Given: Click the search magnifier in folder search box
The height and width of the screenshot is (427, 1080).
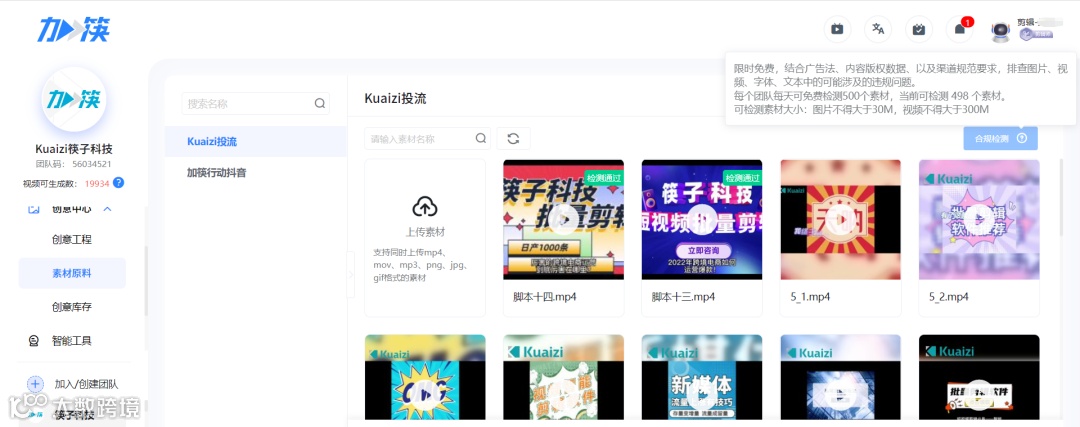Looking at the screenshot, I should (x=320, y=103).
